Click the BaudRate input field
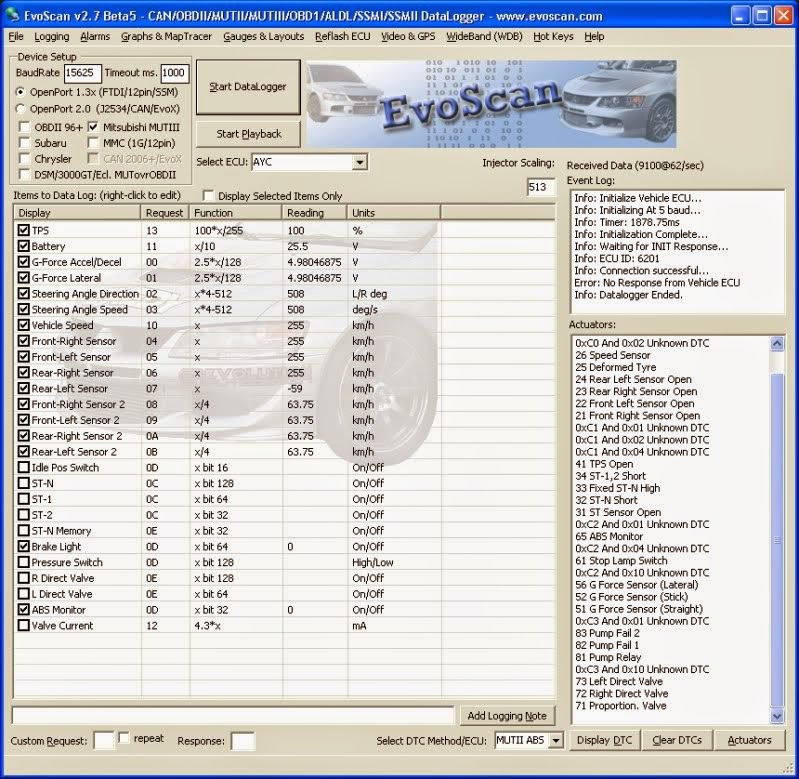This screenshot has height=779, width=799. tap(83, 73)
